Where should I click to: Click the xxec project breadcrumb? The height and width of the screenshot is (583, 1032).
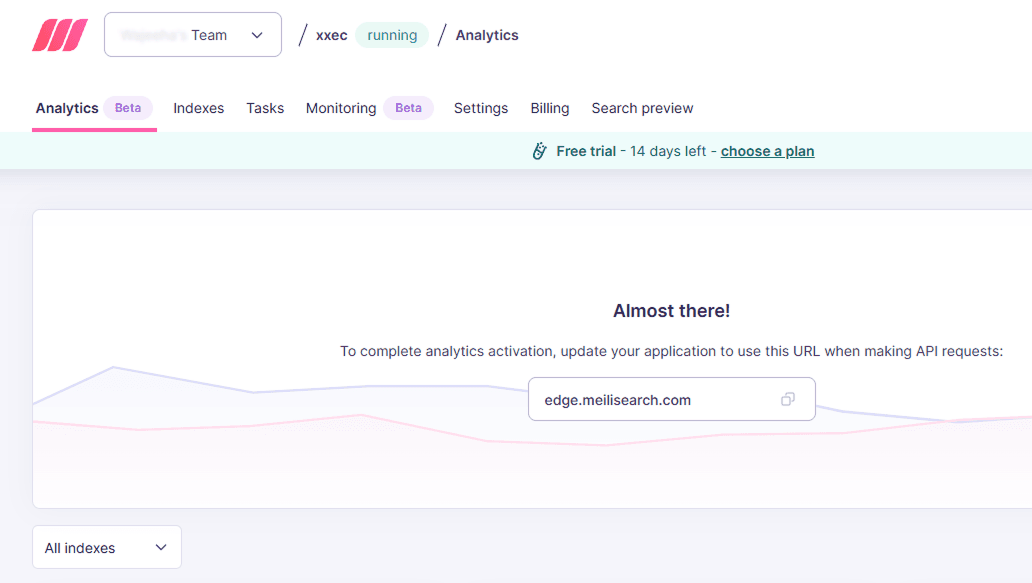pyautogui.click(x=331, y=35)
